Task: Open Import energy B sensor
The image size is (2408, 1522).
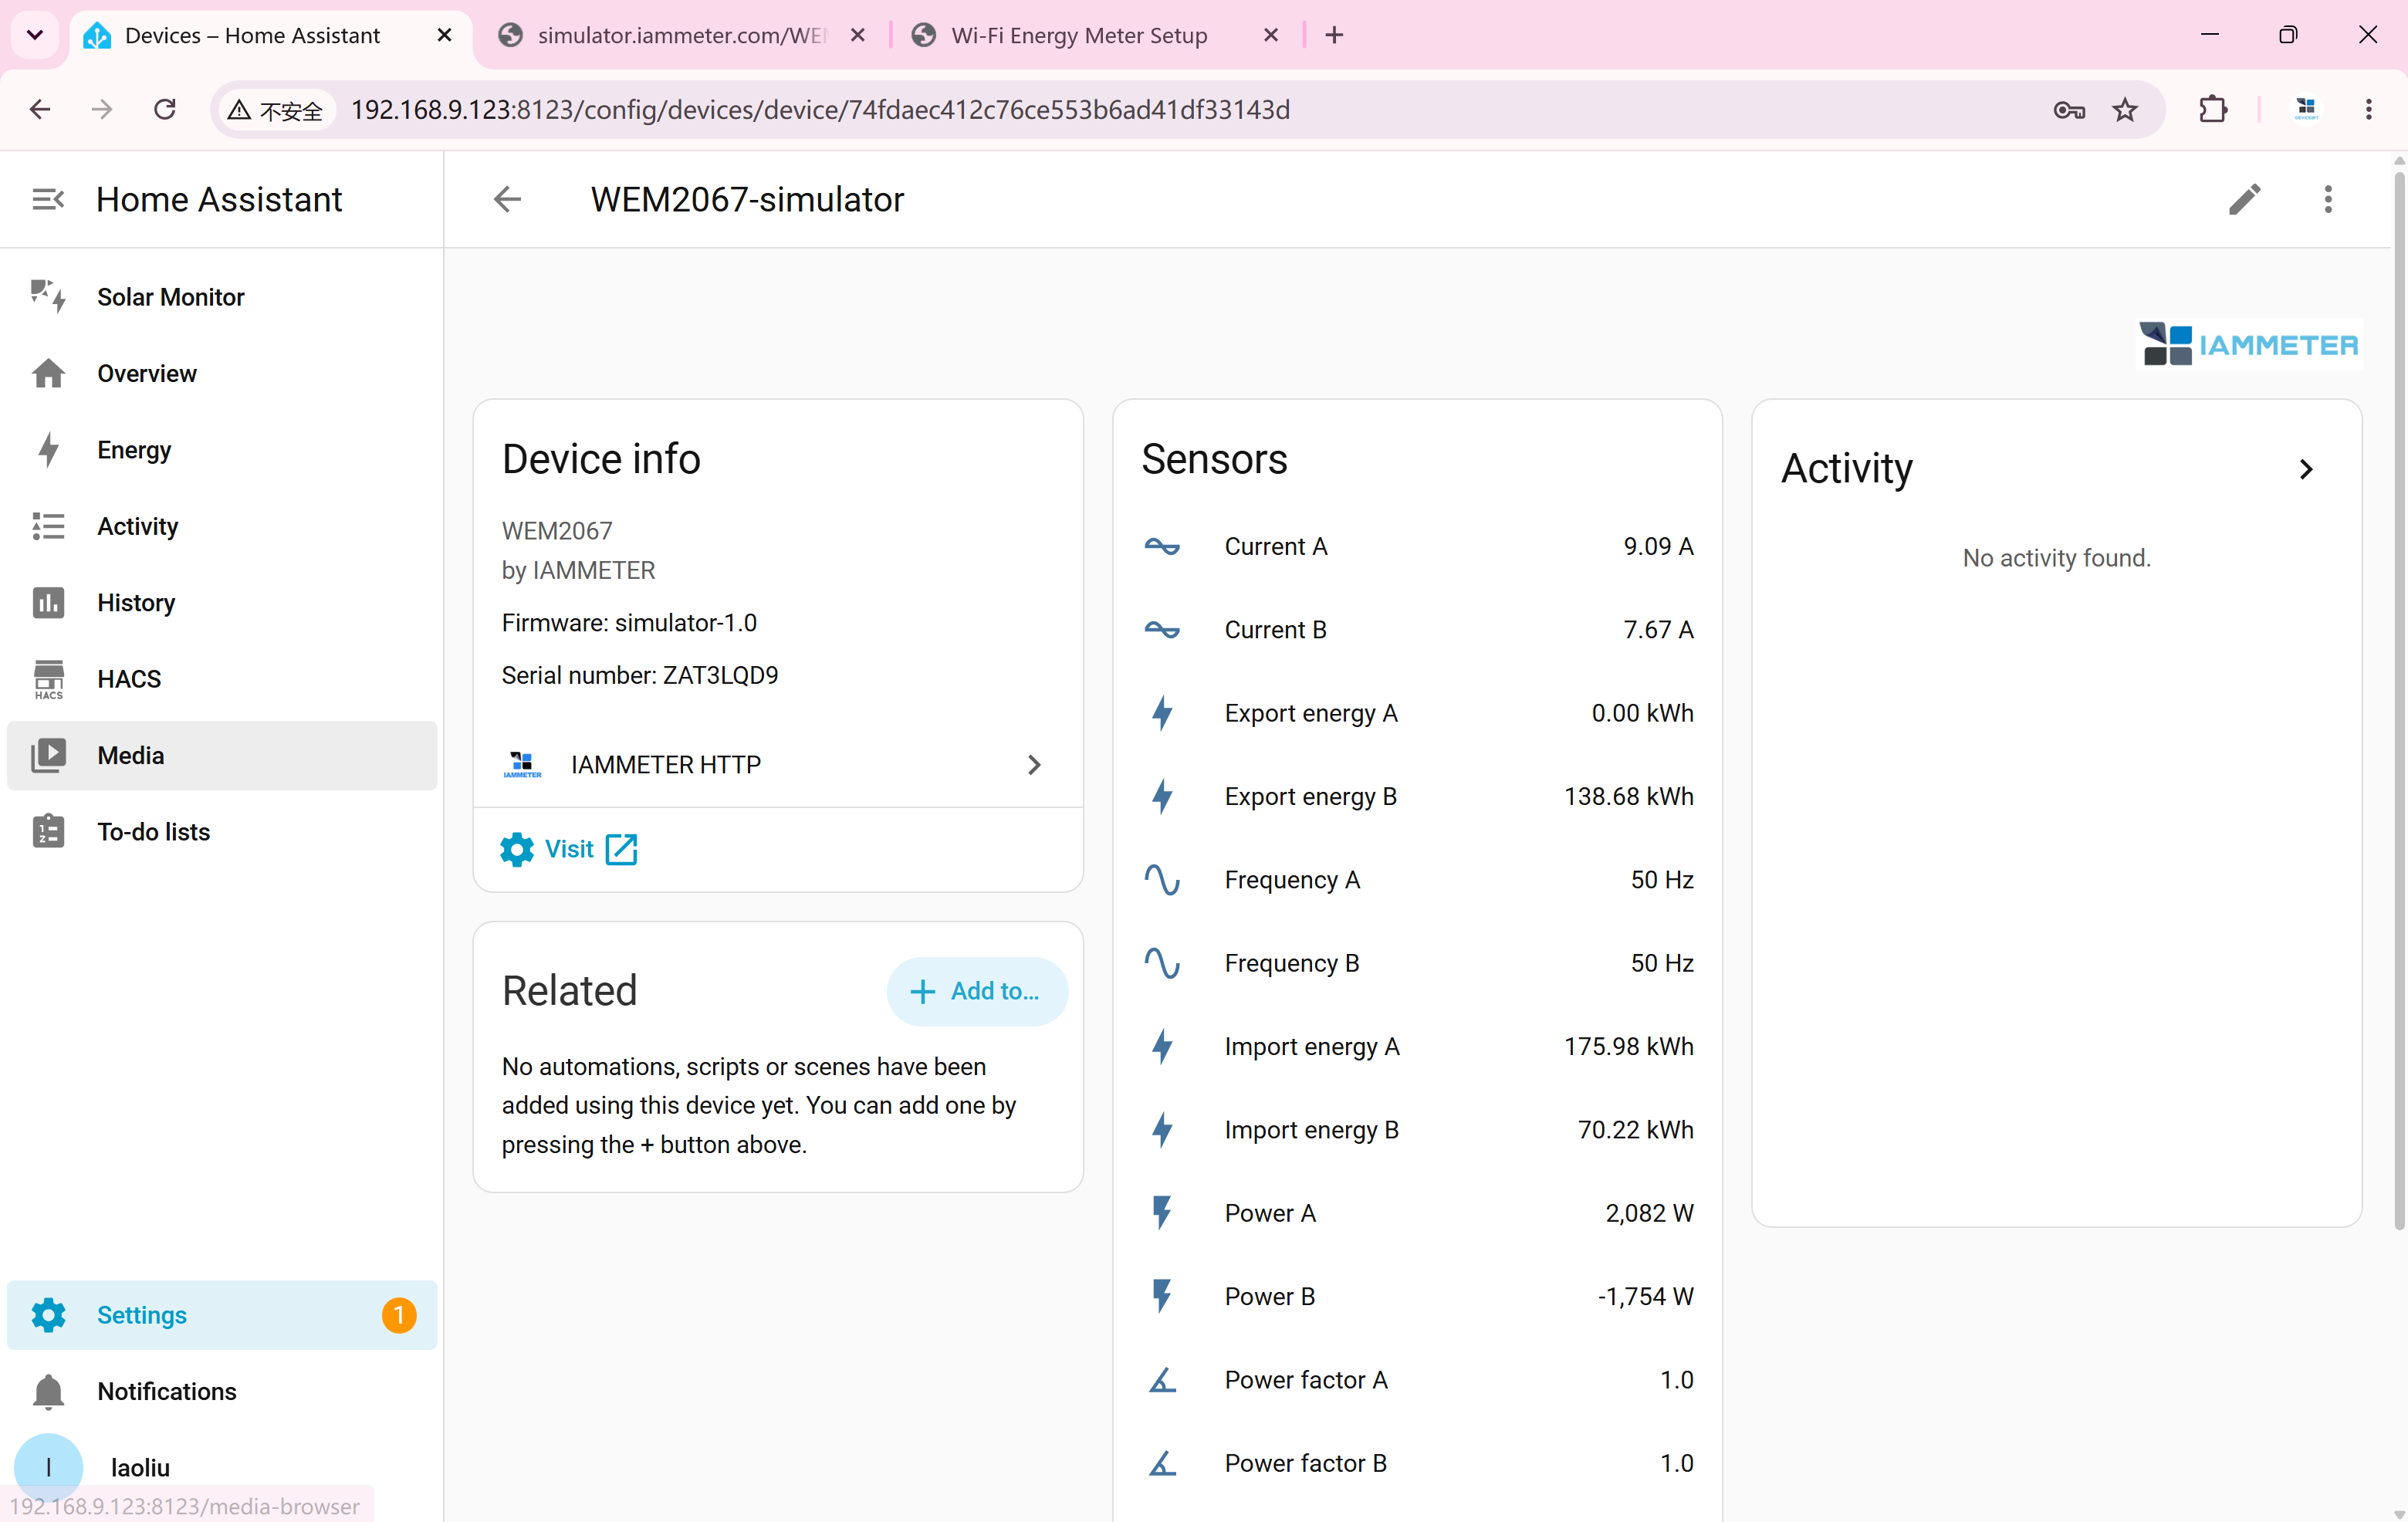Action: [1417, 1130]
